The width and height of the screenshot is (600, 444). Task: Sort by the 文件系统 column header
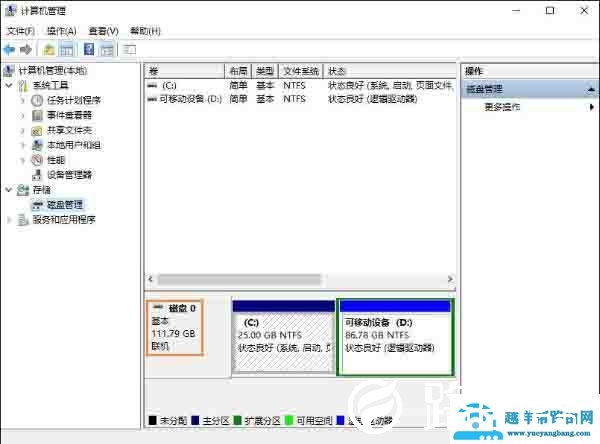[301, 71]
